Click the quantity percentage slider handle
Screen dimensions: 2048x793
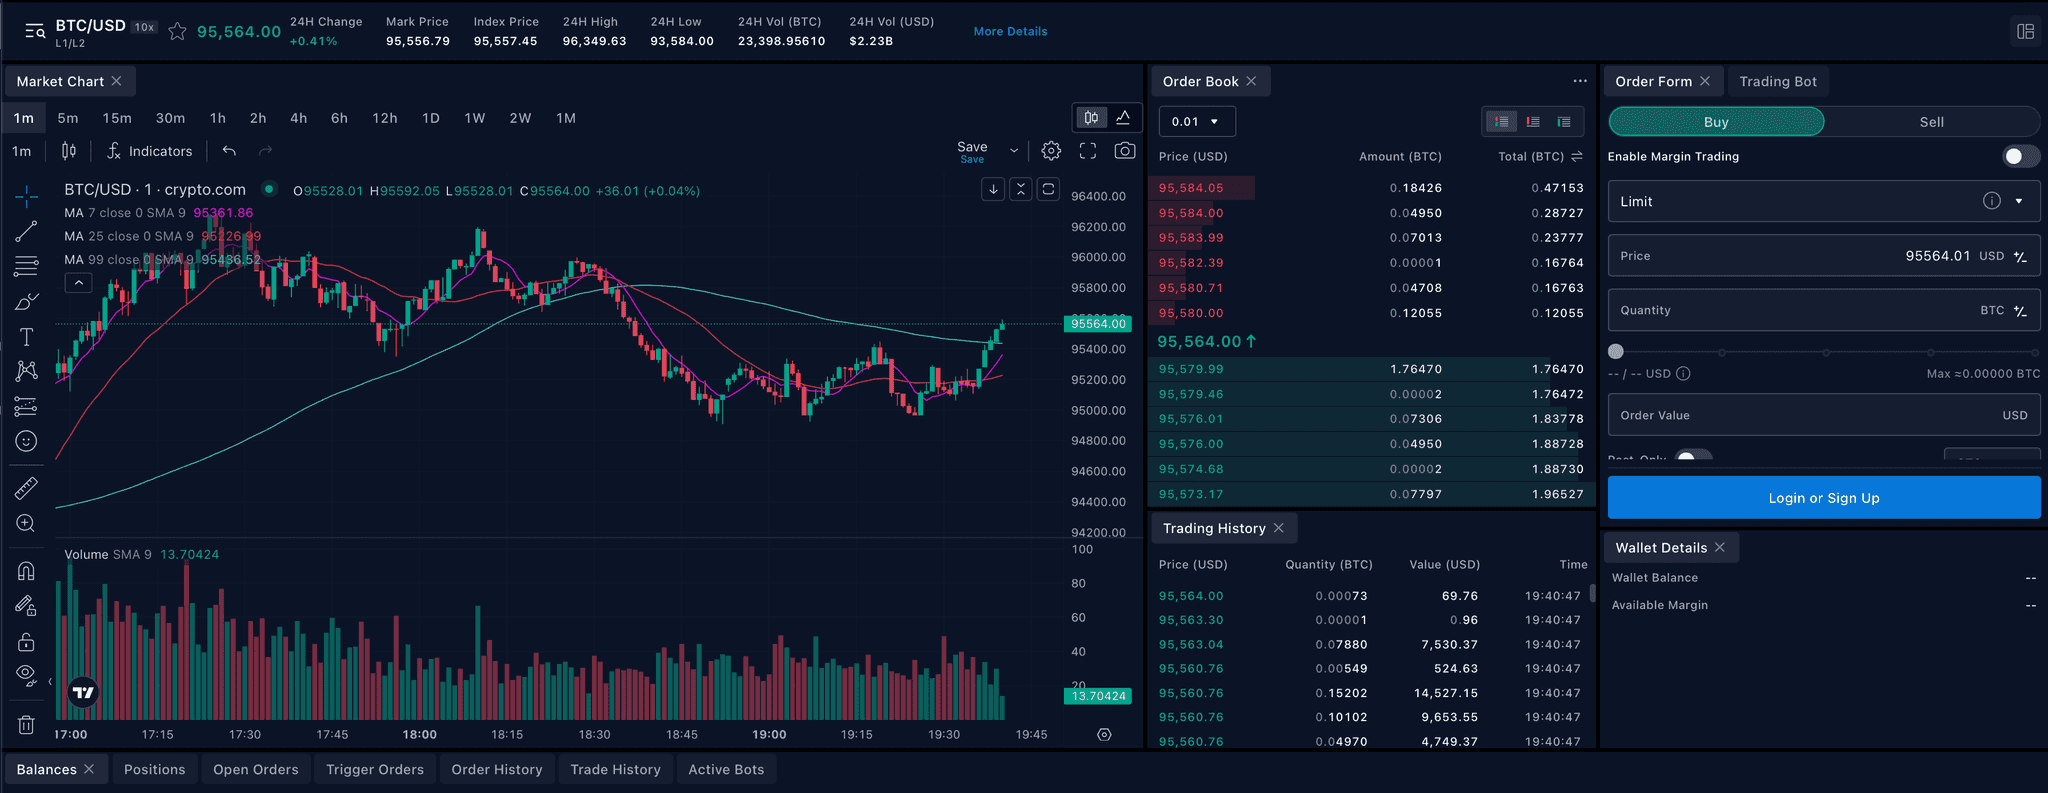[1616, 352]
